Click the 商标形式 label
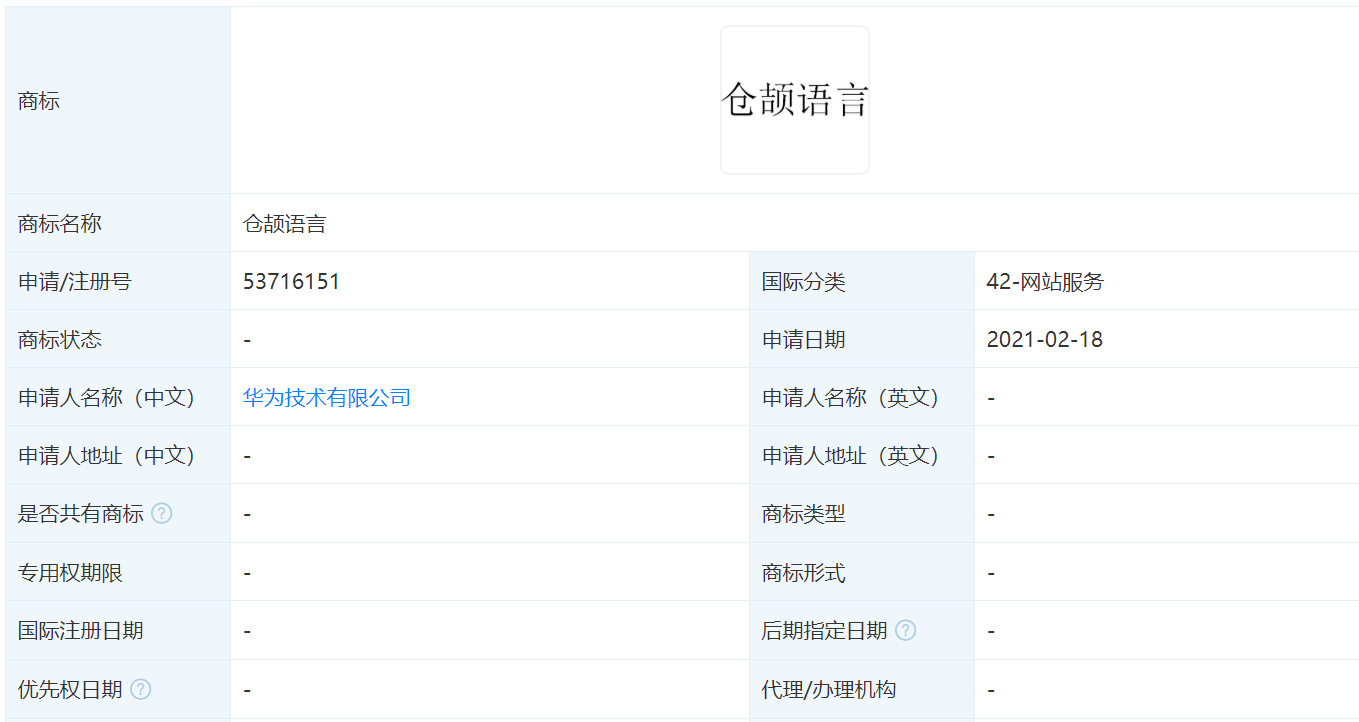Image resolution: width=1359 pixels, height=722 pixels. [x=804, y=573]
